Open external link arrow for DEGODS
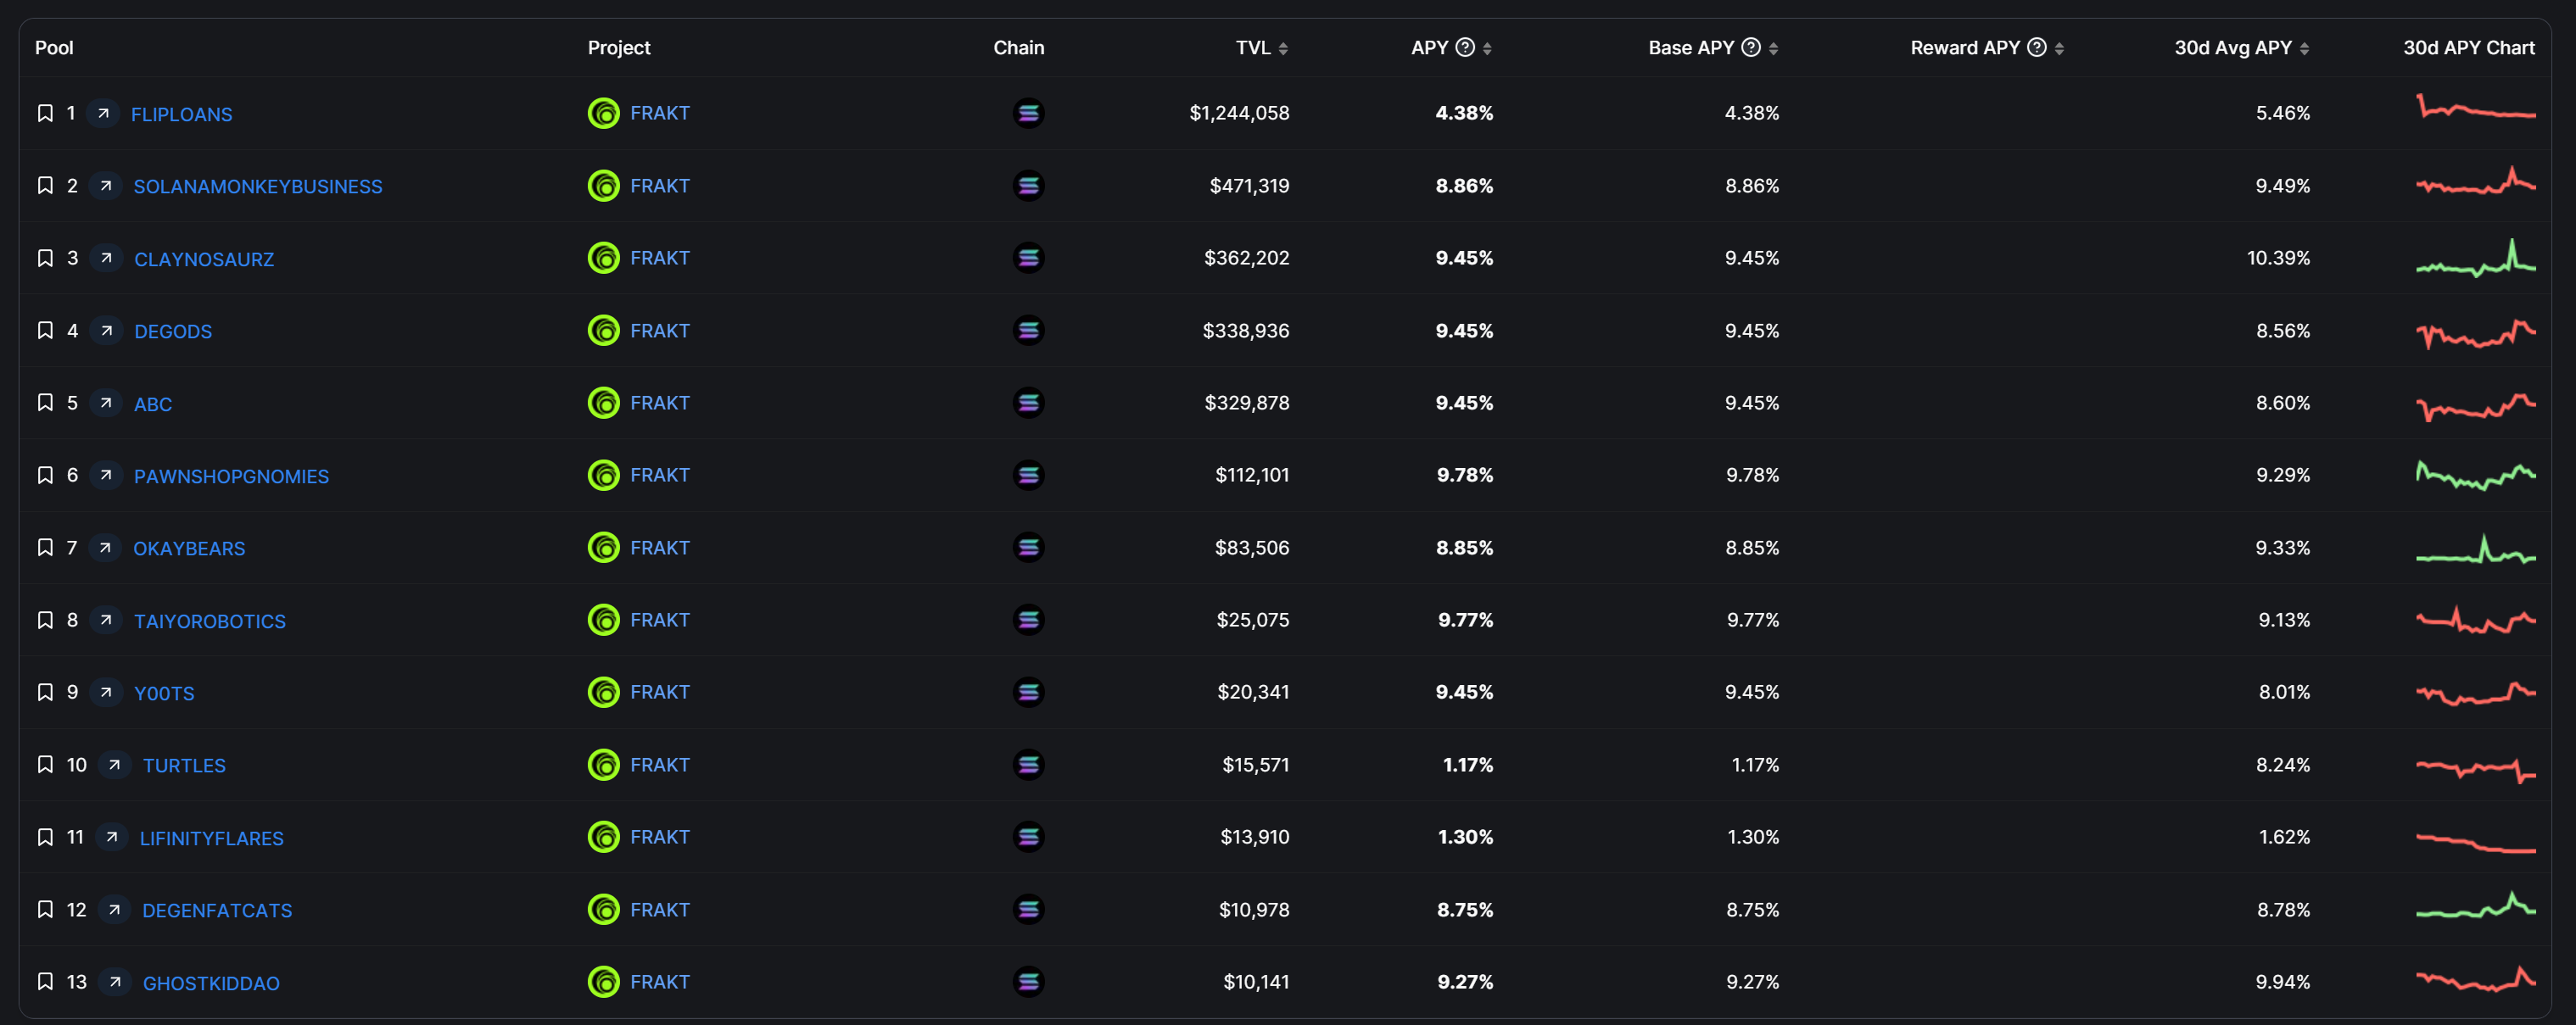 coord(106,330)
